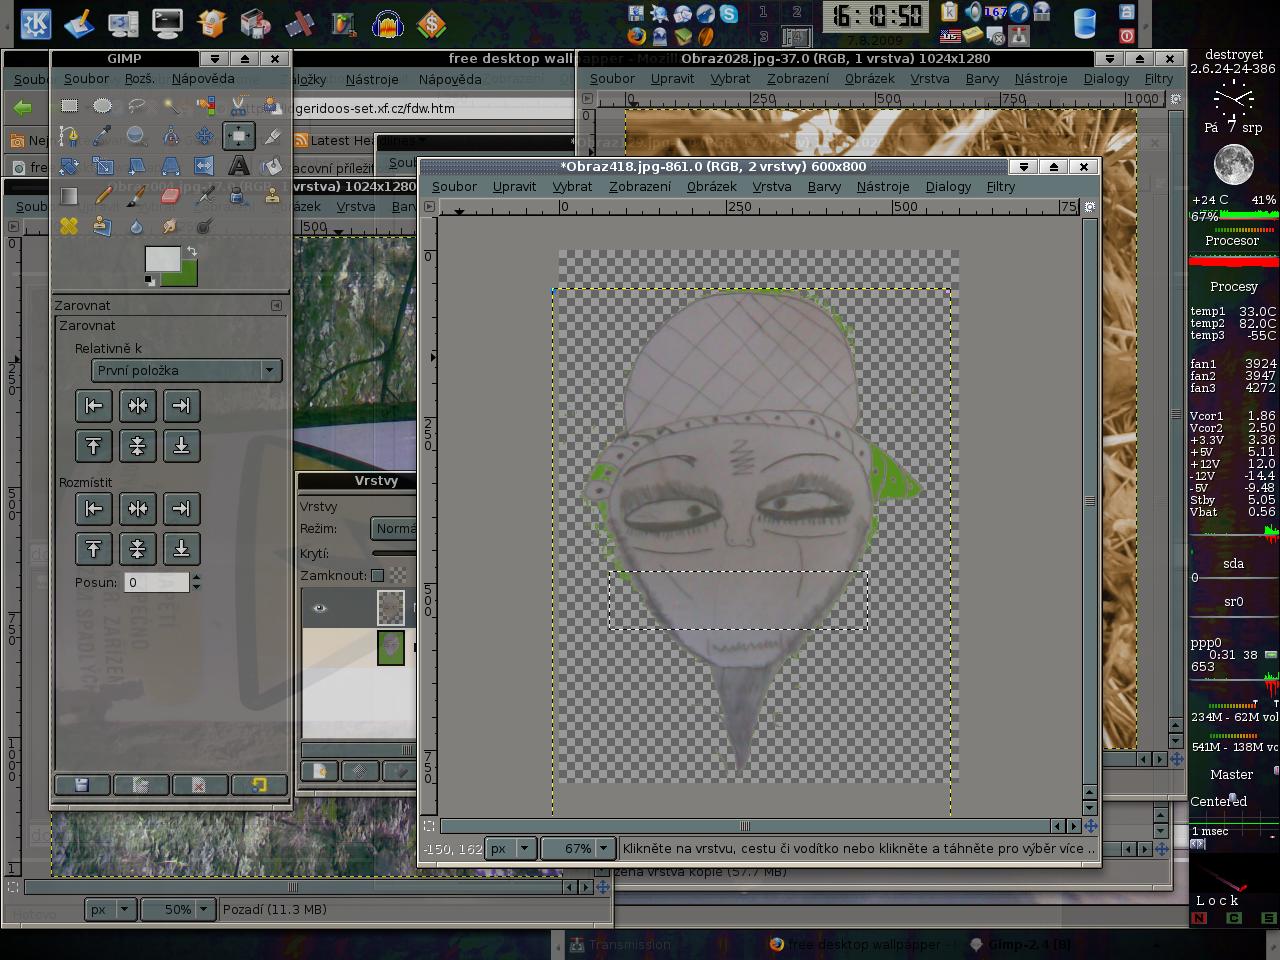Select the Heal bandage tool
Screen dimensions: 1280x960
(69, 226)
